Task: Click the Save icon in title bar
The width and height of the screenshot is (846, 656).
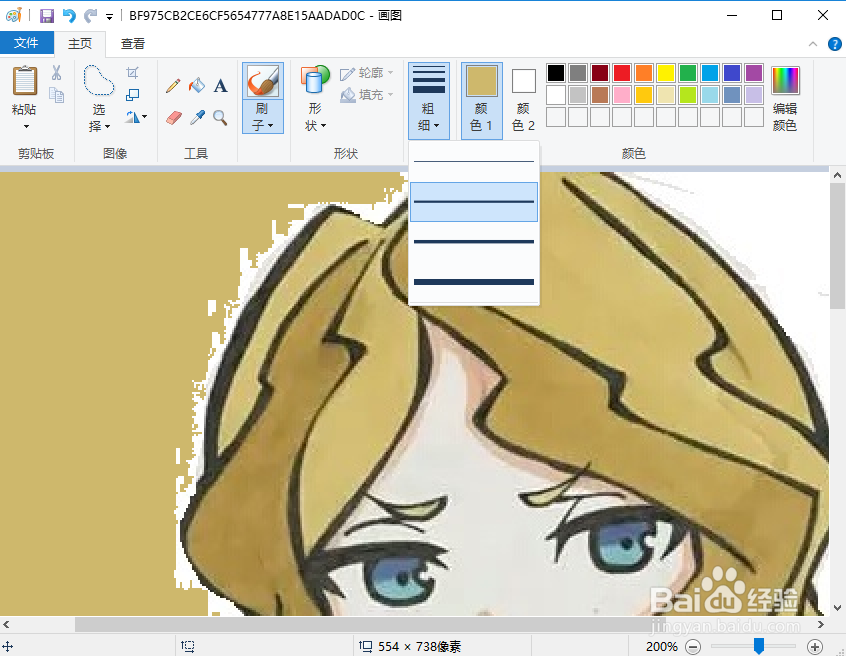Action: (46, 14)
